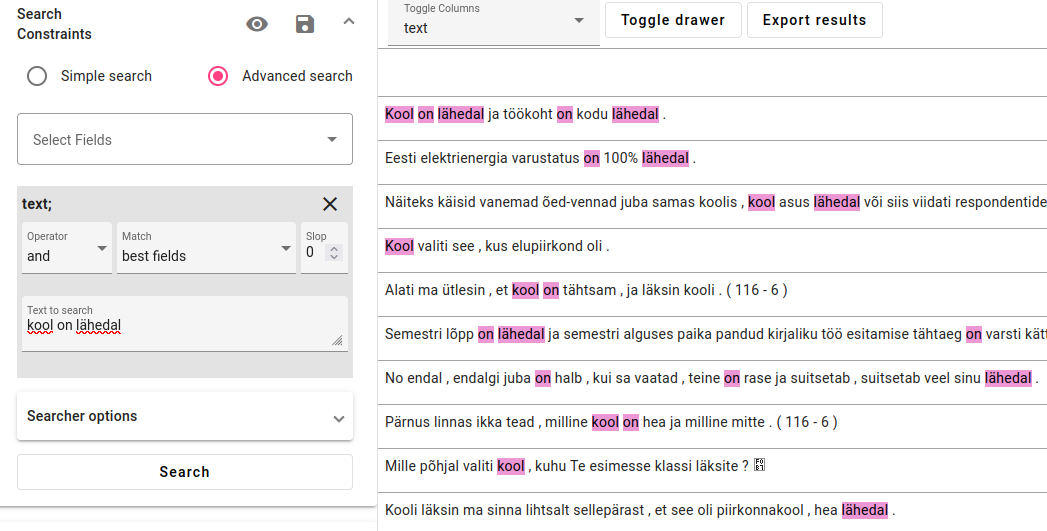Select row 'Kooli läksin ma sinna lihtsalt'

pyautogui.click(x=712, y=512)
